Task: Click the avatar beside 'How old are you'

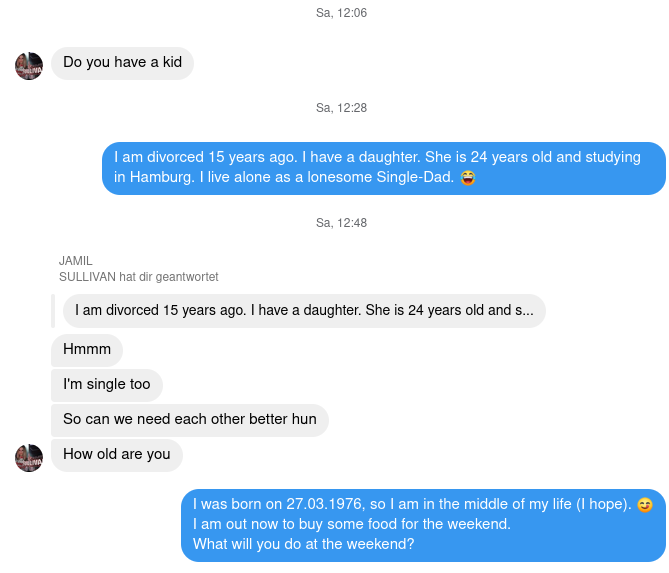Action: click(x=29, y=458)
